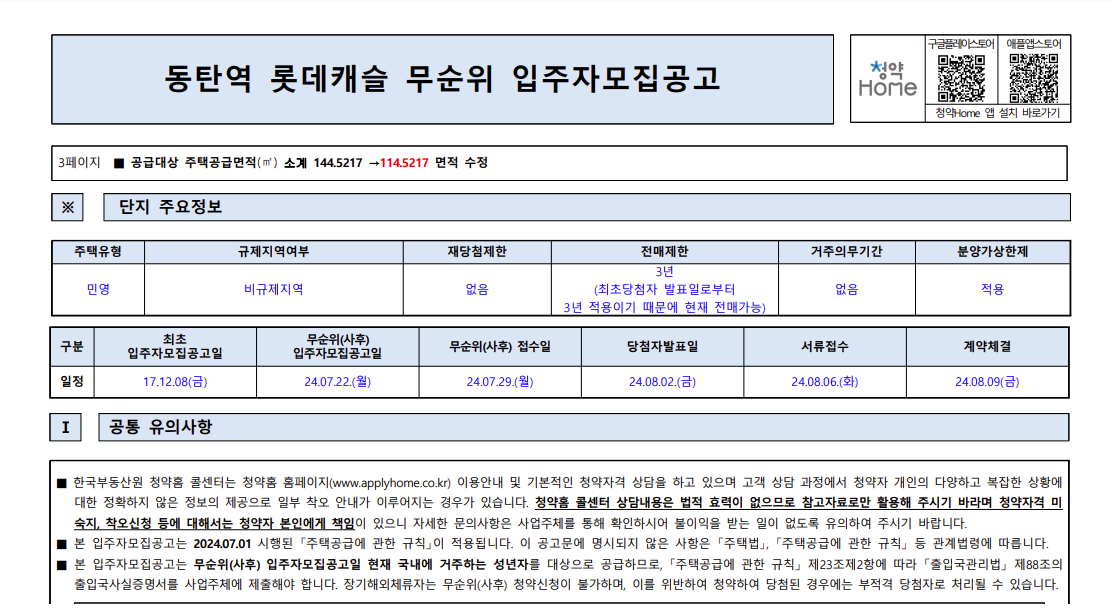The height and width of the screenshot is (610, 1112).
Task: Click the www.applyhome.co.kr URL text
Action: click(x=391, y=483)
